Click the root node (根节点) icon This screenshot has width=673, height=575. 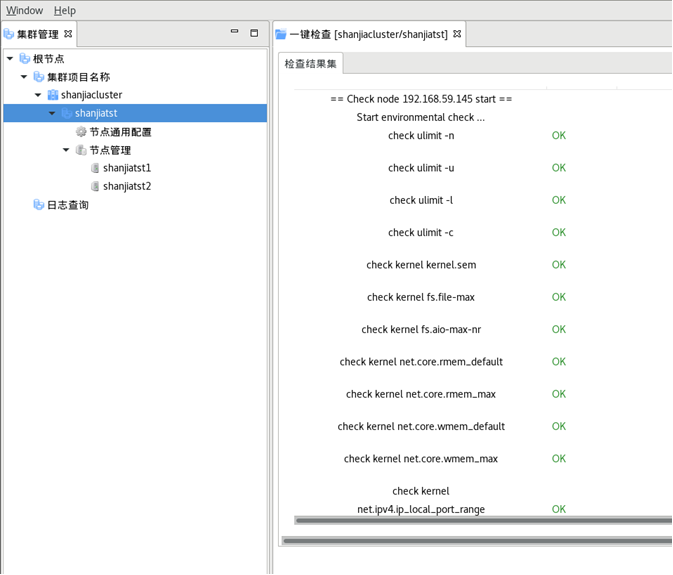click(25, 59)
